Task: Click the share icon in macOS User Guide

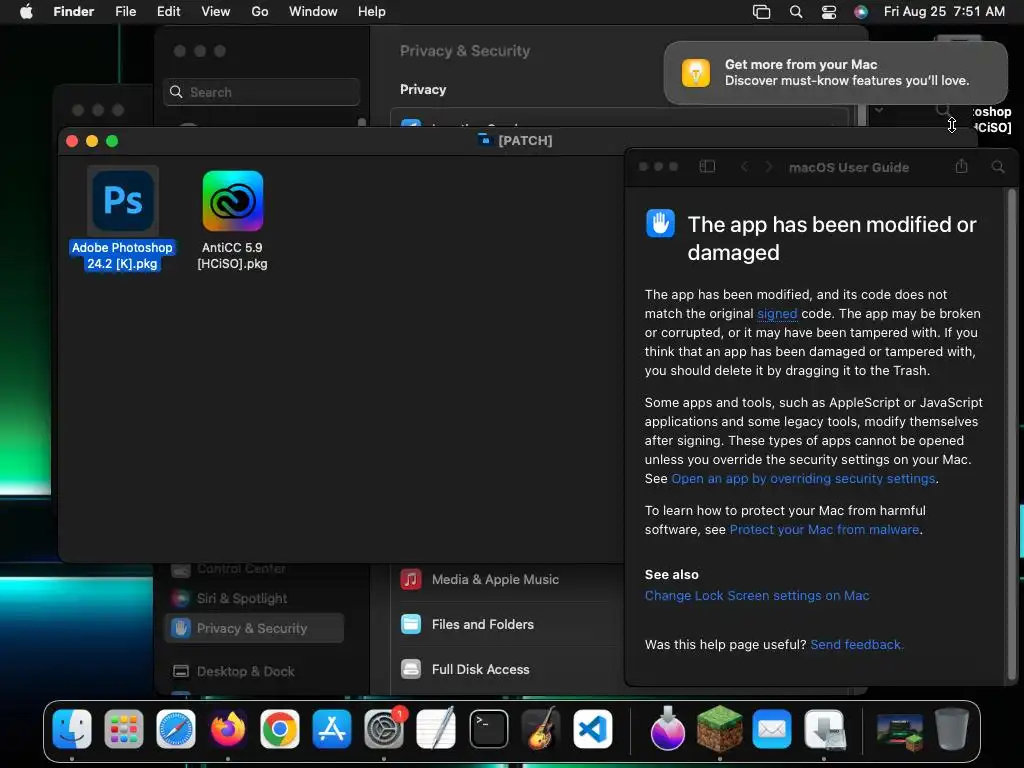Action: pos(961,167)
